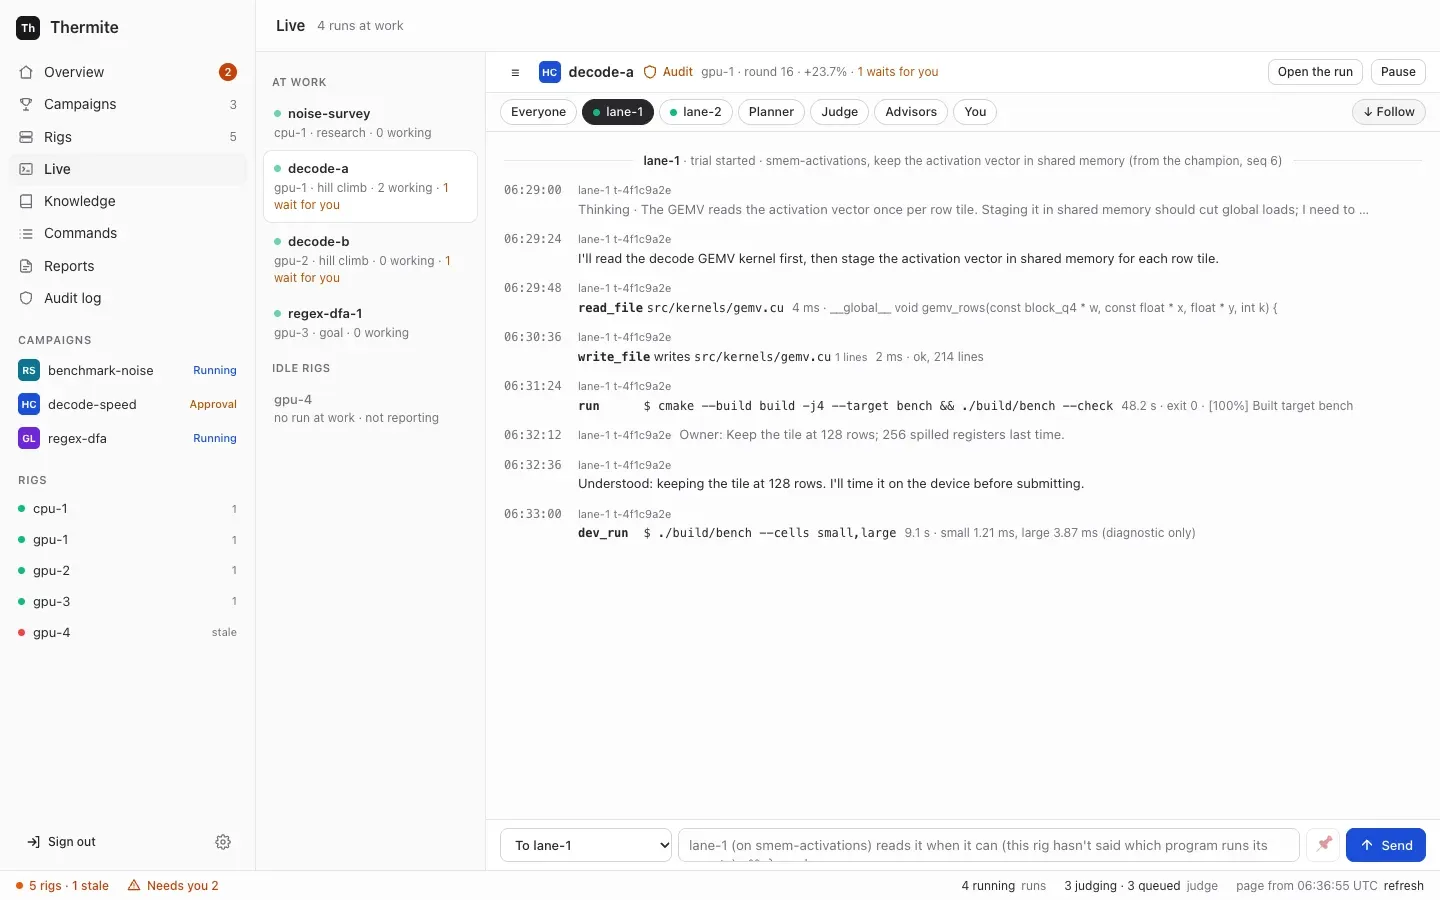Click the Knowledge book icon
The width and height of the screenshot is (1440, 900).
[x=26, y=201]
